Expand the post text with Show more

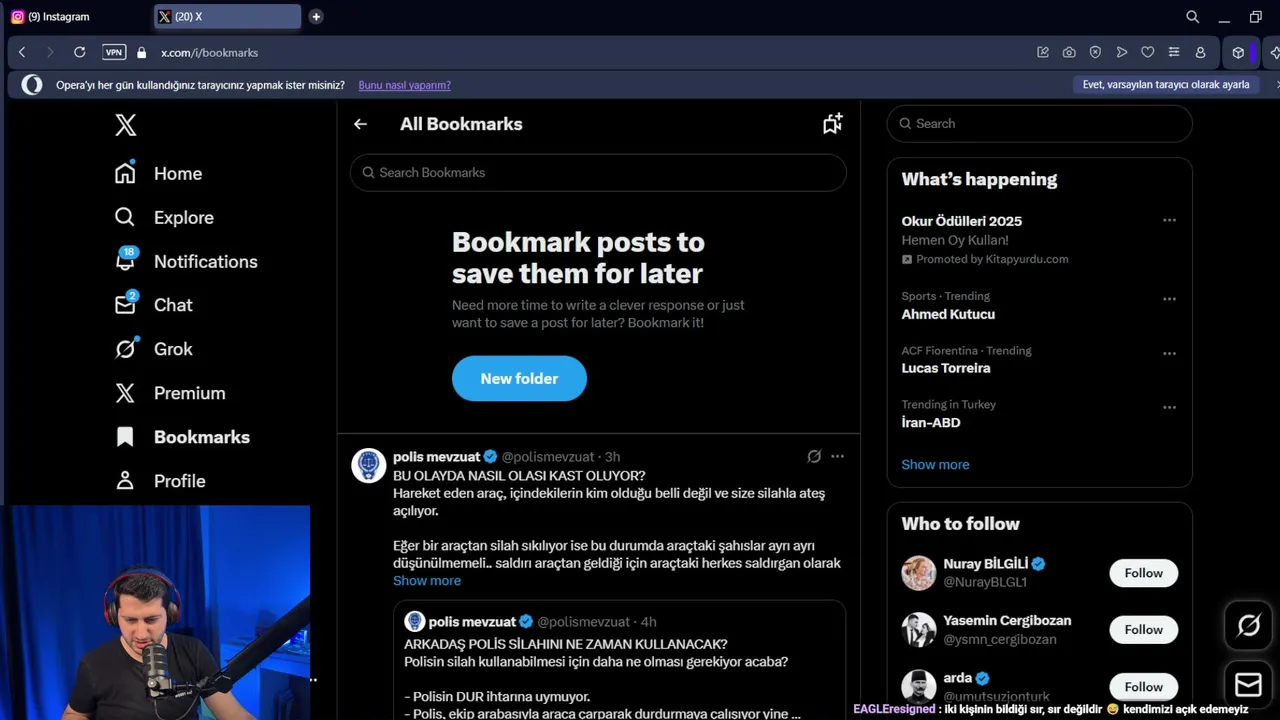(x=427, y=581)
